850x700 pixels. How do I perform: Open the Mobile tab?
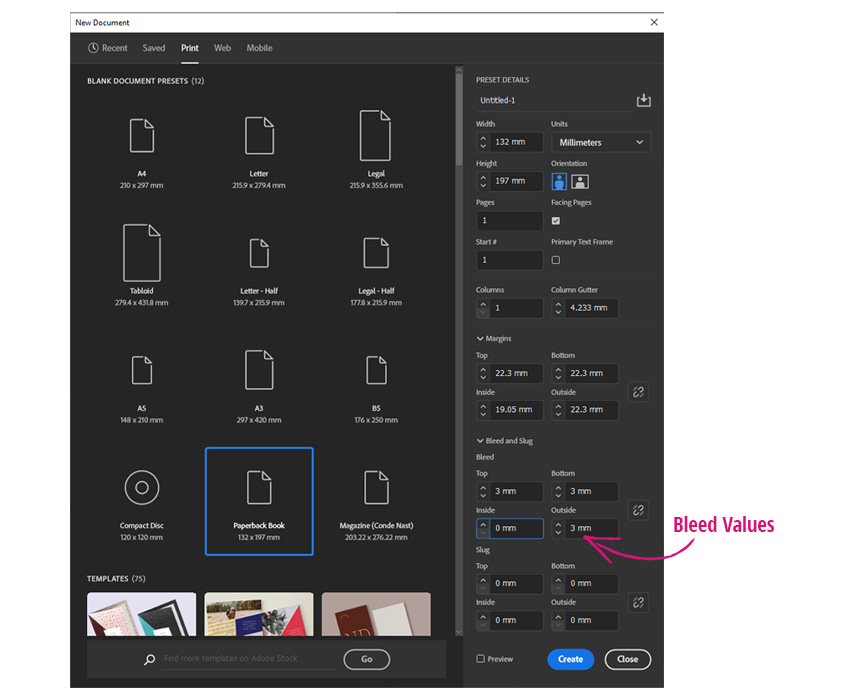pyautogui.click(x=260, y=48)
